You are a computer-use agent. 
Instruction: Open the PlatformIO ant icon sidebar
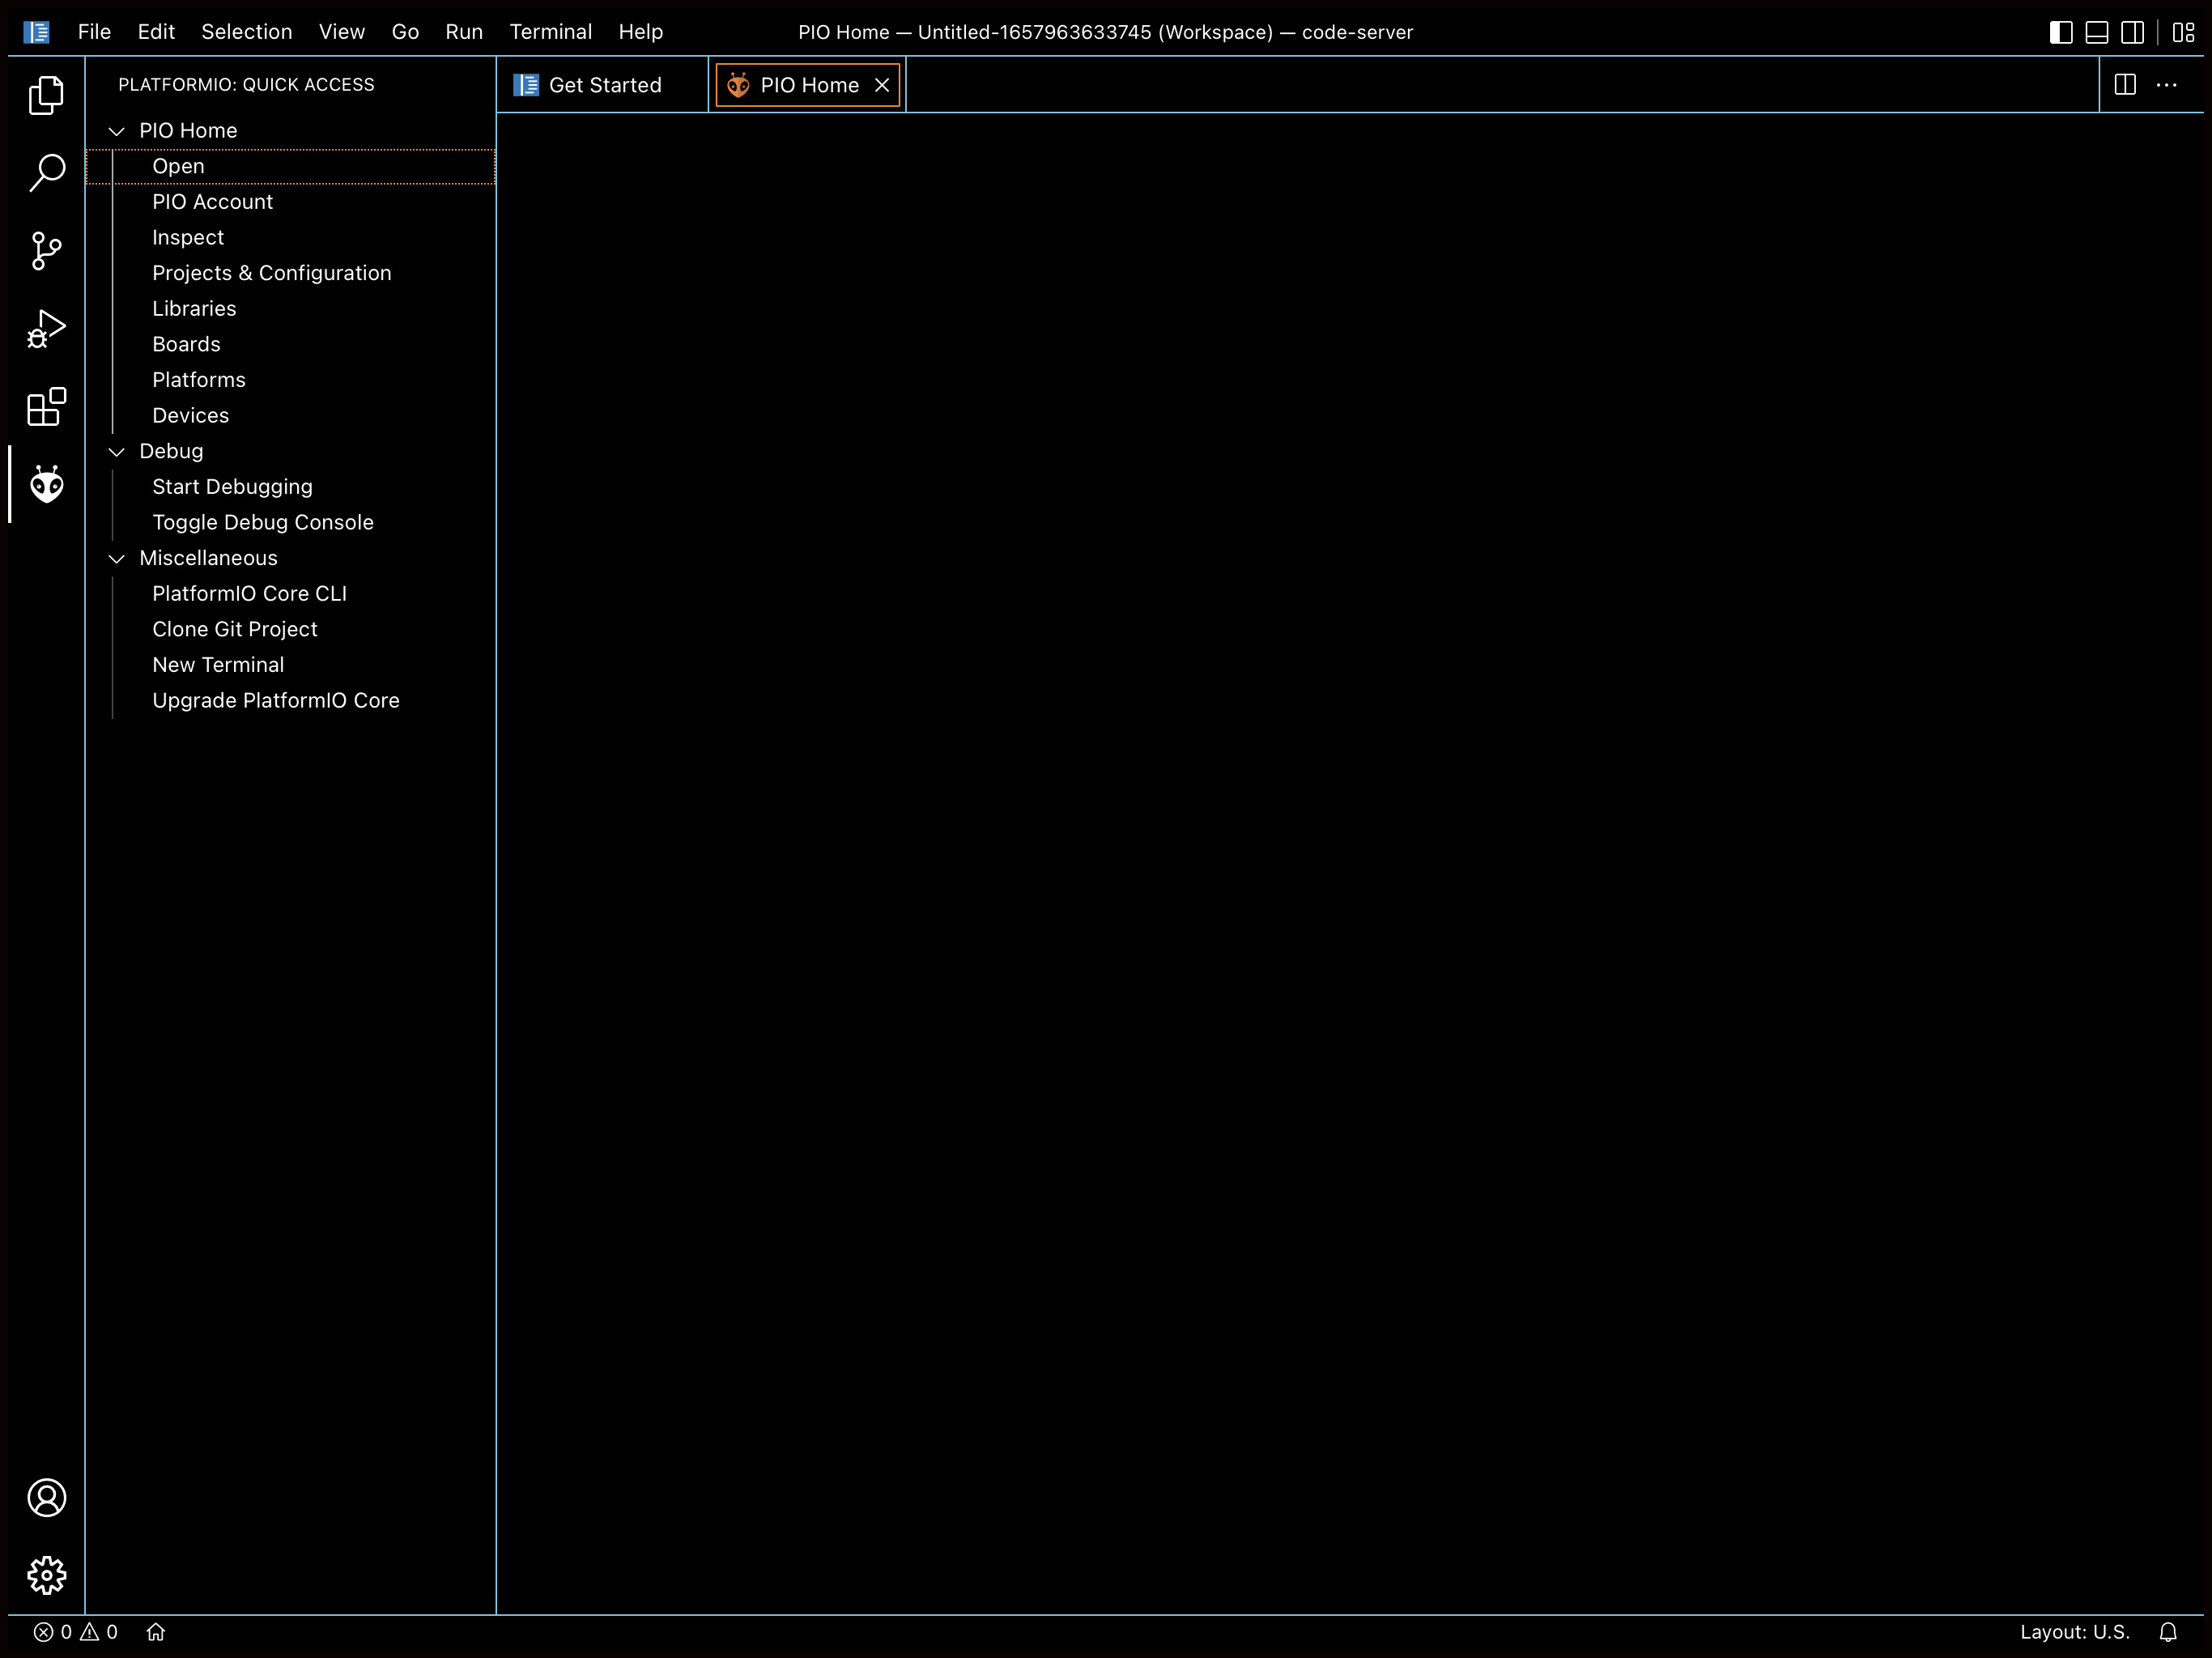46,483
